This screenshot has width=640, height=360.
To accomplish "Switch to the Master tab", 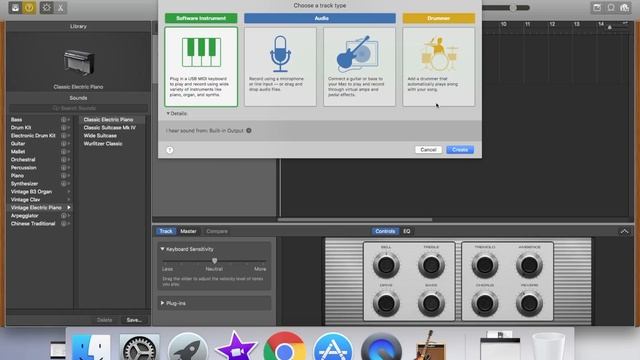I will point(188,231).
